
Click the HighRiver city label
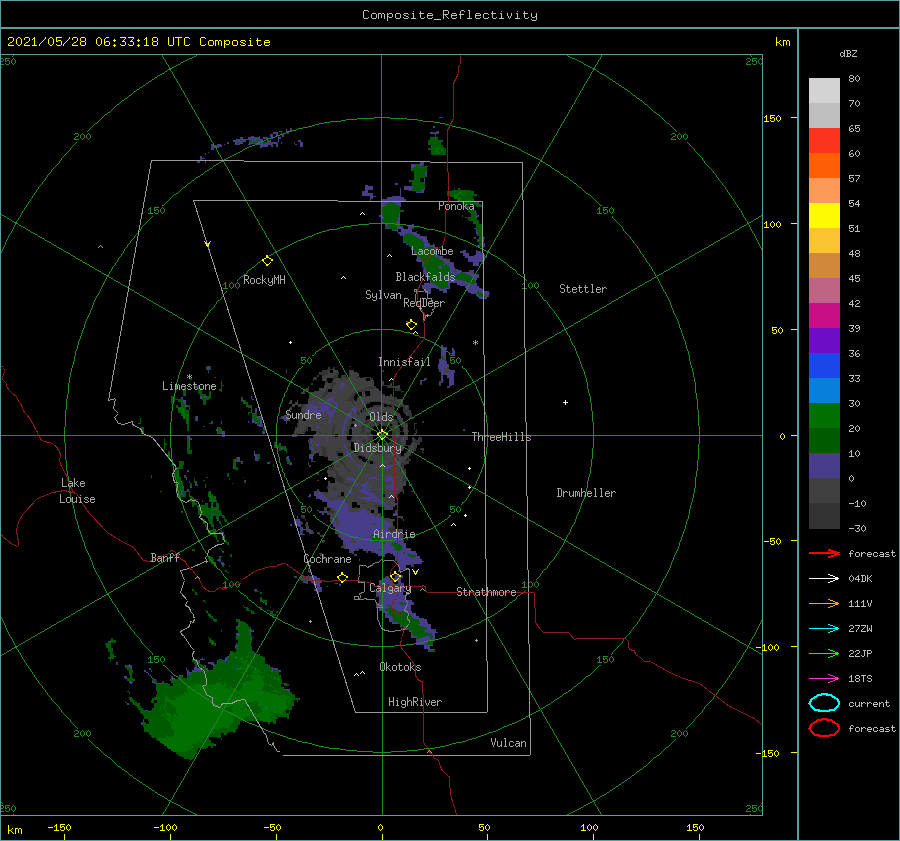pos(415,702)
